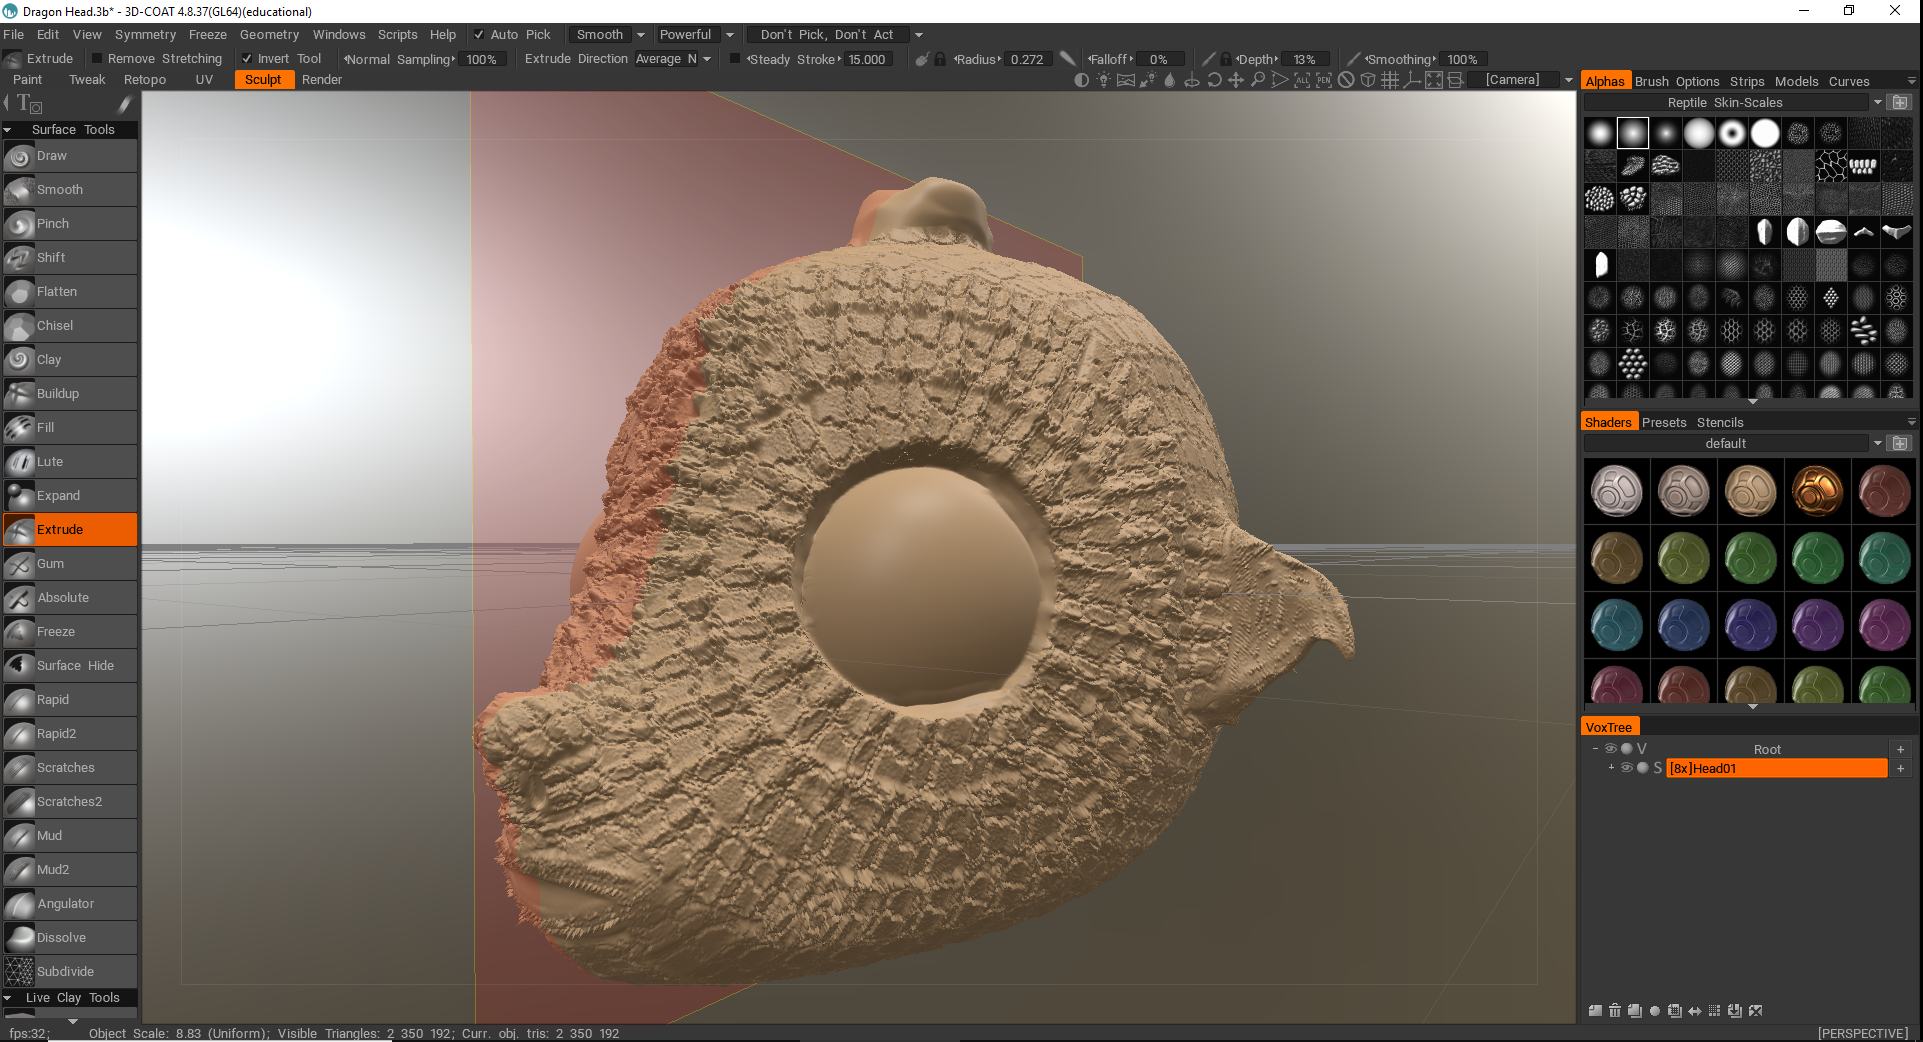Hide the Root volume with eye icon
Viewport: 1923px width, 1042px height.
pos(1610,749)
